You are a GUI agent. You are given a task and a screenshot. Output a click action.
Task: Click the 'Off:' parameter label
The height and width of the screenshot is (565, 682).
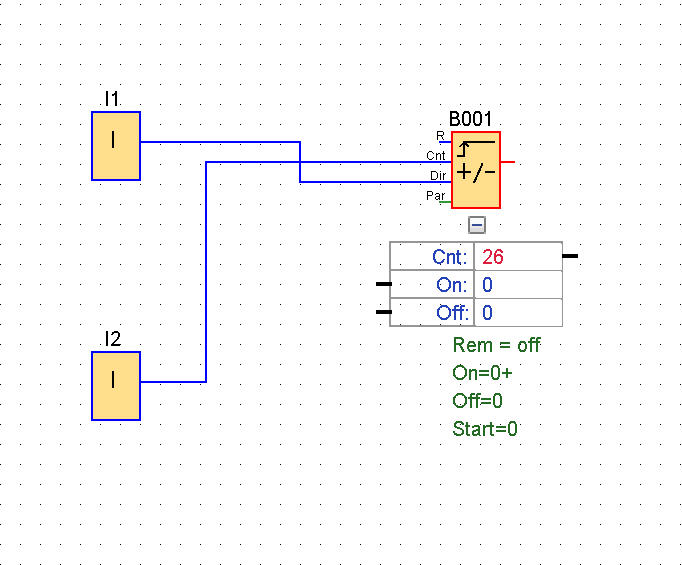pos(453,313)
